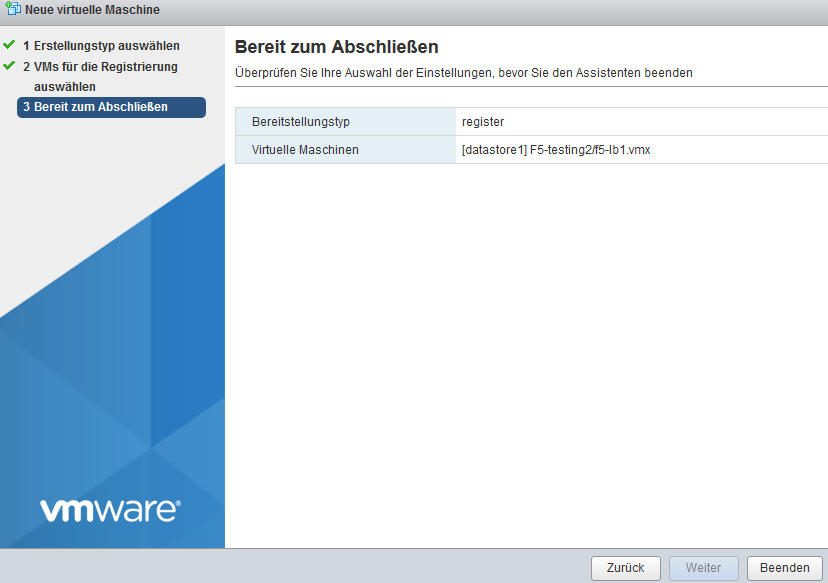828x583 pixels.
Task: Go to step 1 Erstellungstyp auswählen
Action: [x=101, y=46]
